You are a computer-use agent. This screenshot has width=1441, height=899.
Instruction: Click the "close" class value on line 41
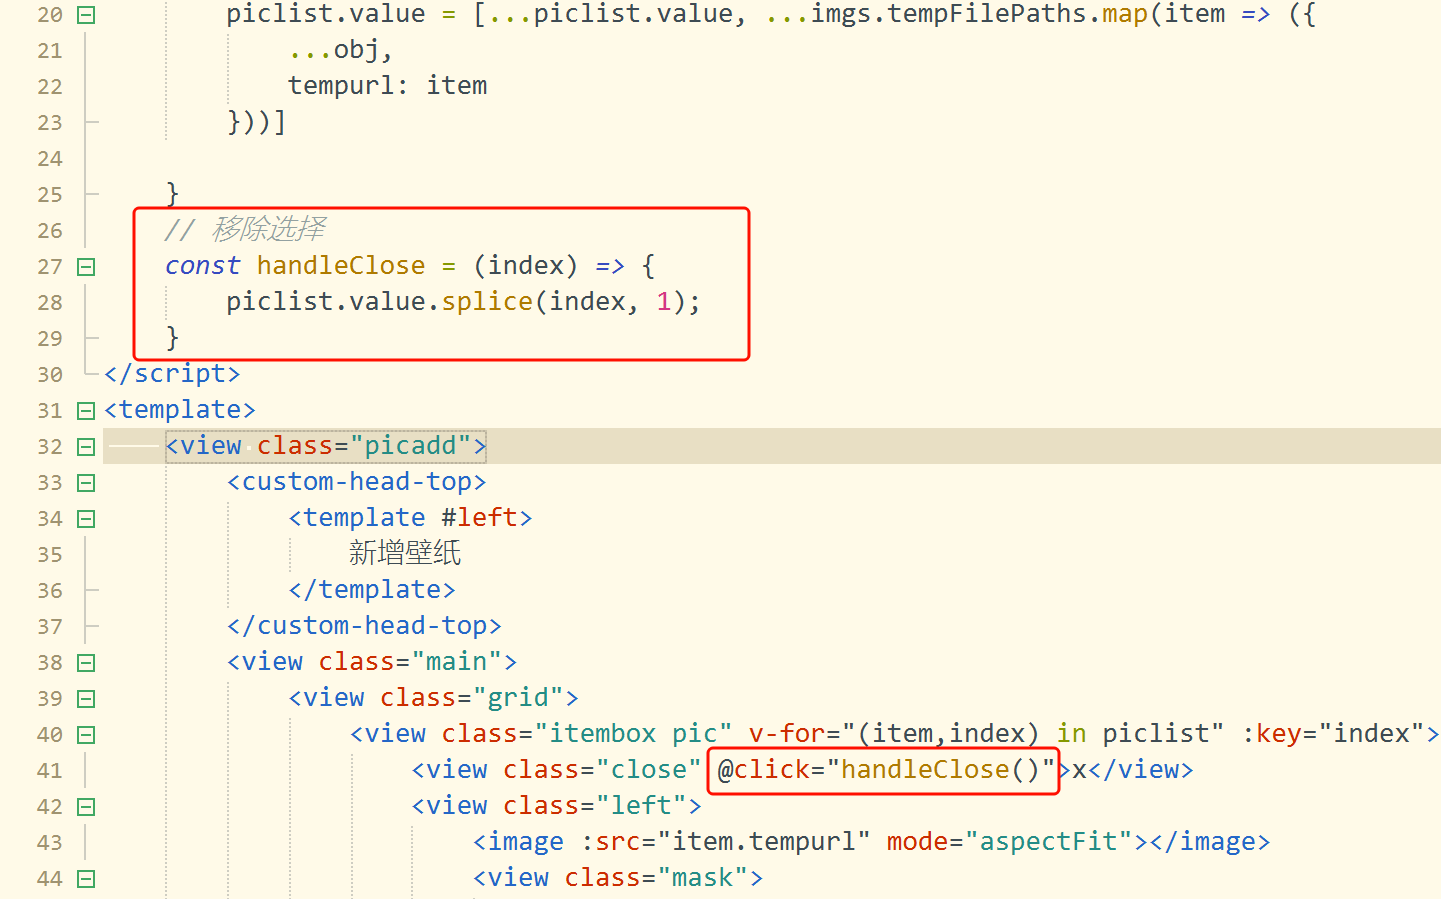[x=648, y=770]
